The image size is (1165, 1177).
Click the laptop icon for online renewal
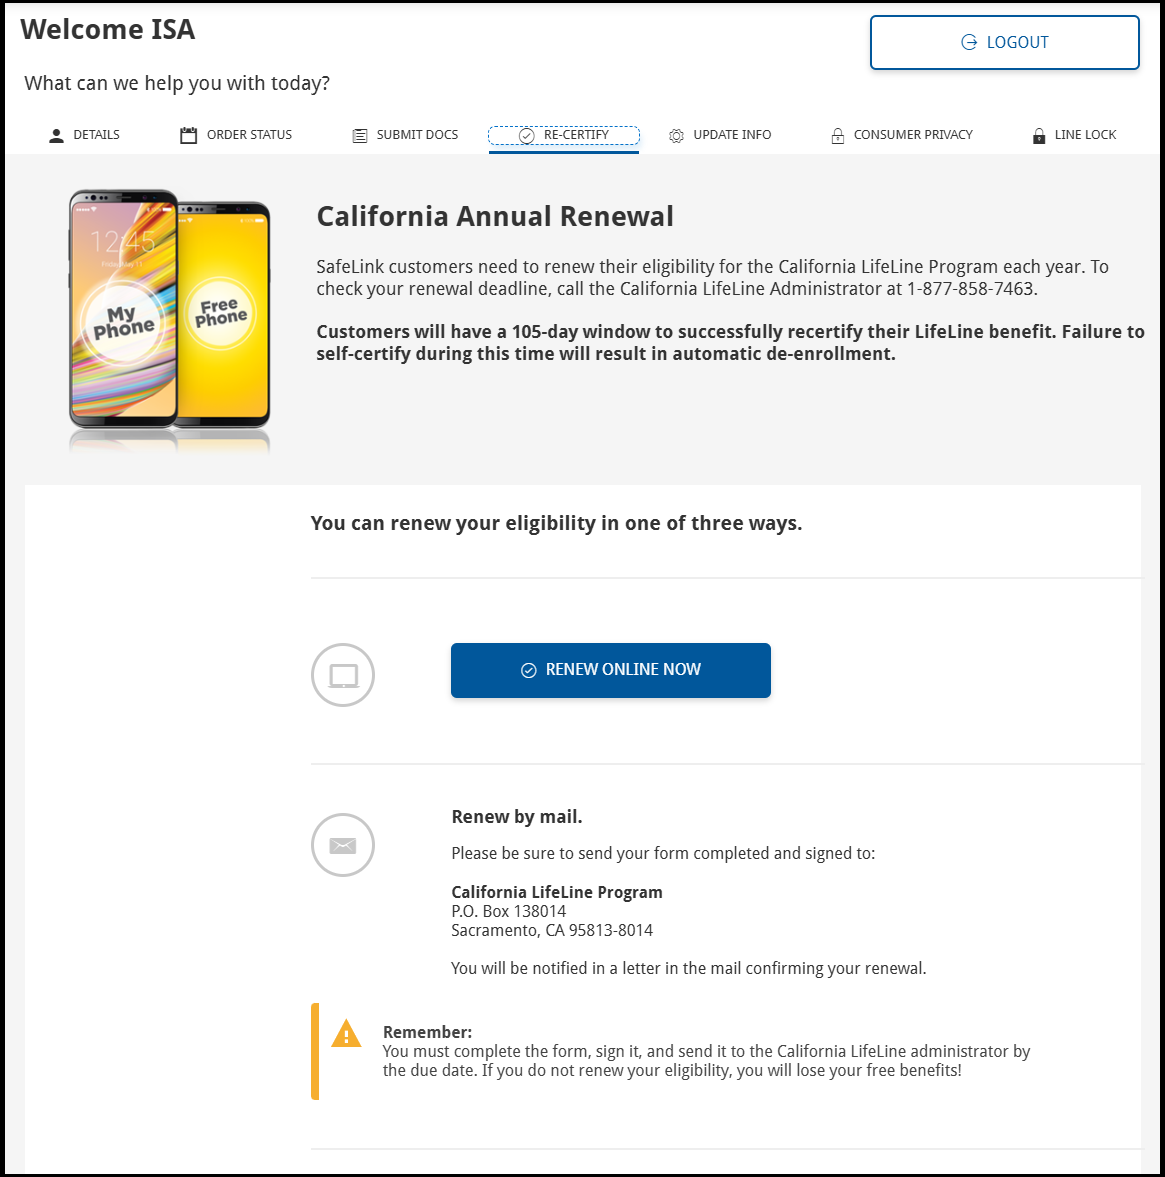tap(343, 675)
